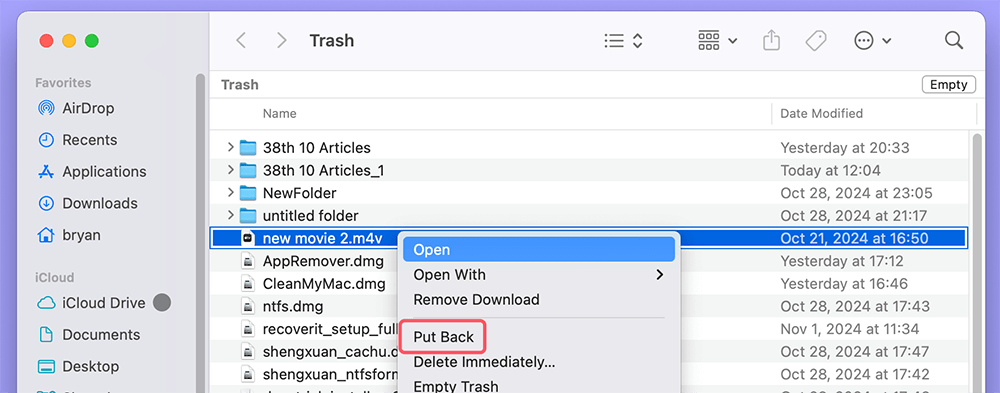
Task: Go back with the left chevron button
Action: click(x=240, y=41)
